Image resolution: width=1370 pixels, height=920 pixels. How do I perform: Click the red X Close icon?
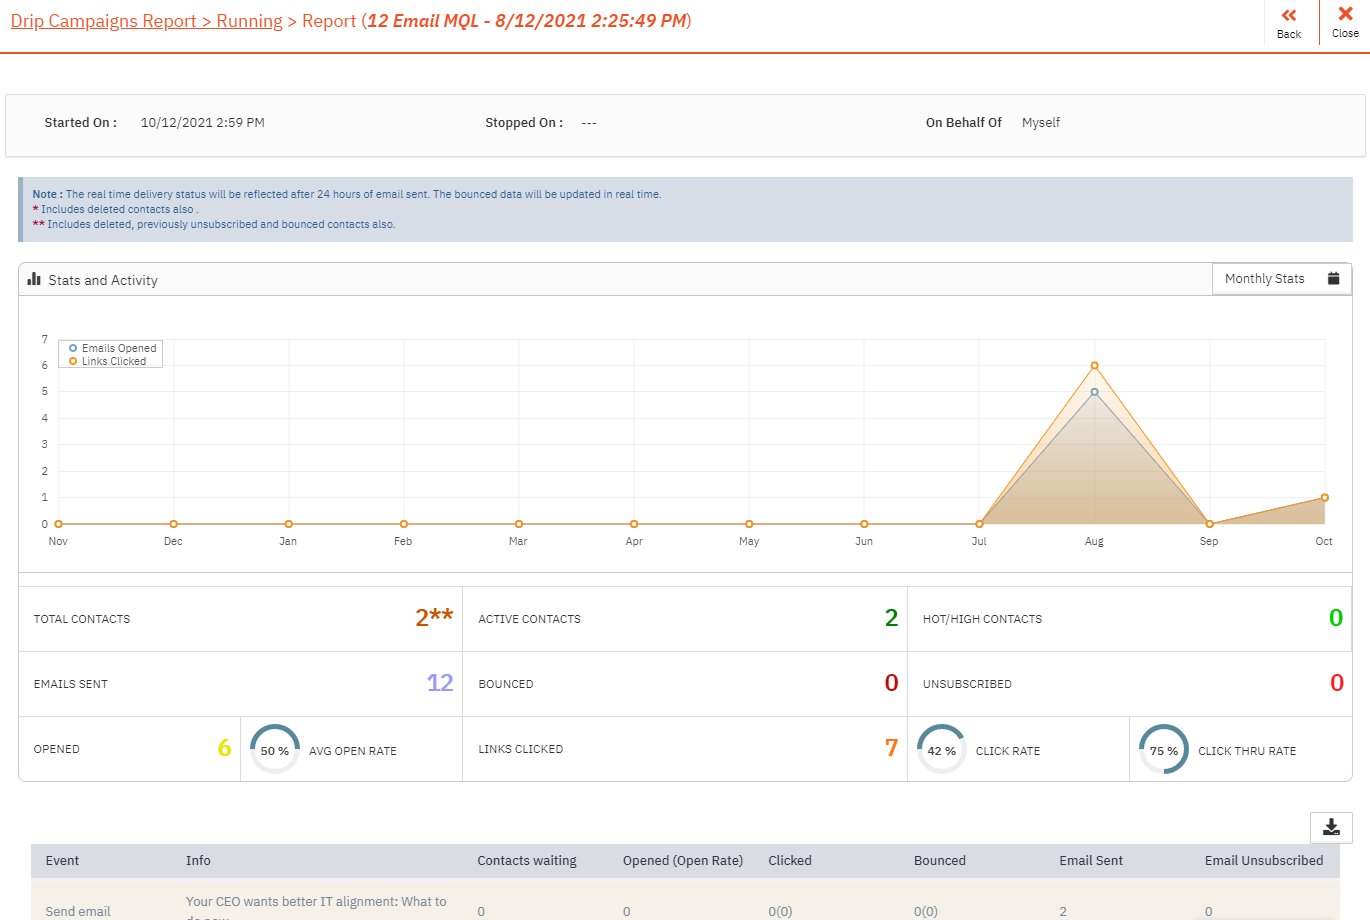tap(1344, 16)
